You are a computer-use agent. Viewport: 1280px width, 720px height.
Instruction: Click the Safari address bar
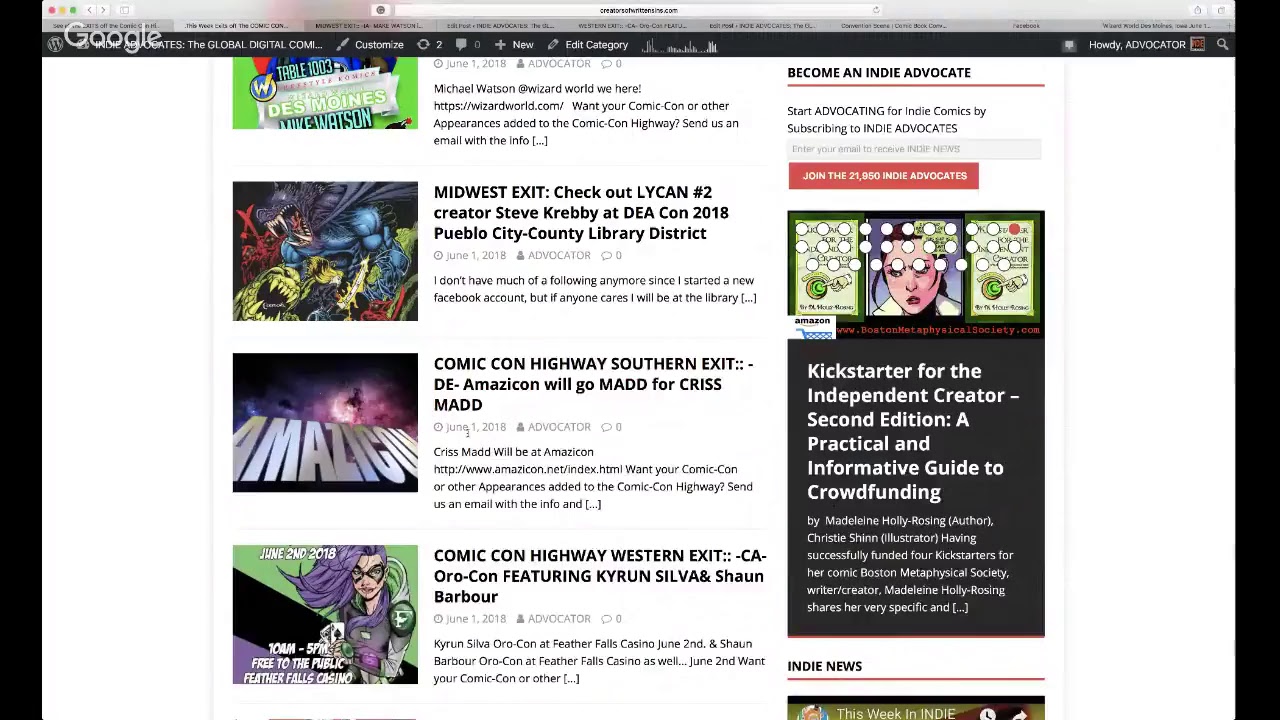coord(638,10)
